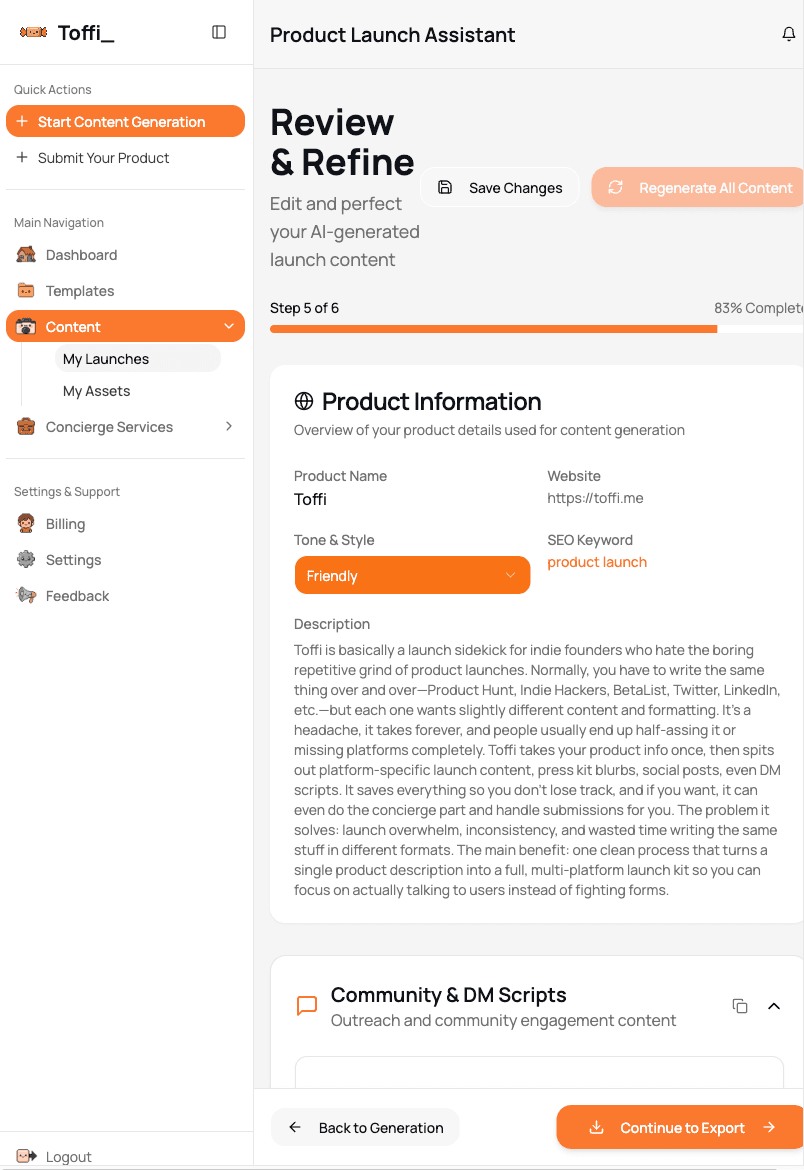Click the Toffi product name value

(310, 498)
